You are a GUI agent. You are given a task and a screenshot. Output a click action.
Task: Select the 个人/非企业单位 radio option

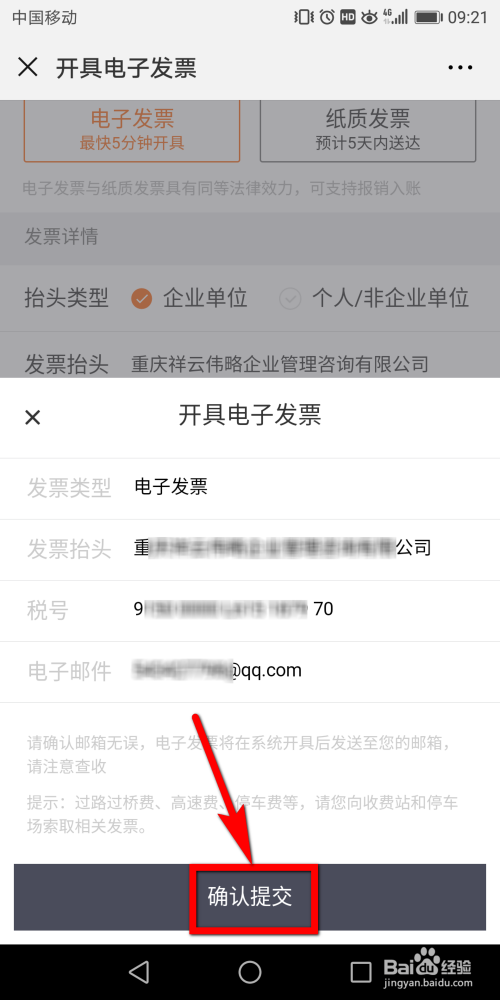374,298
